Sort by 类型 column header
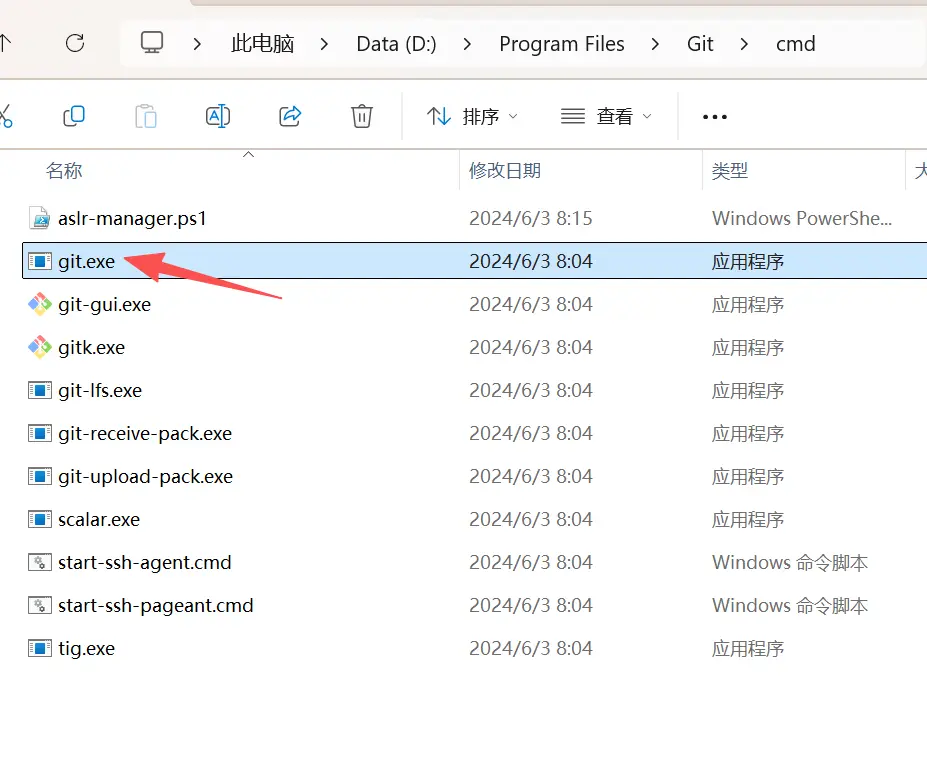 [730, 171]
